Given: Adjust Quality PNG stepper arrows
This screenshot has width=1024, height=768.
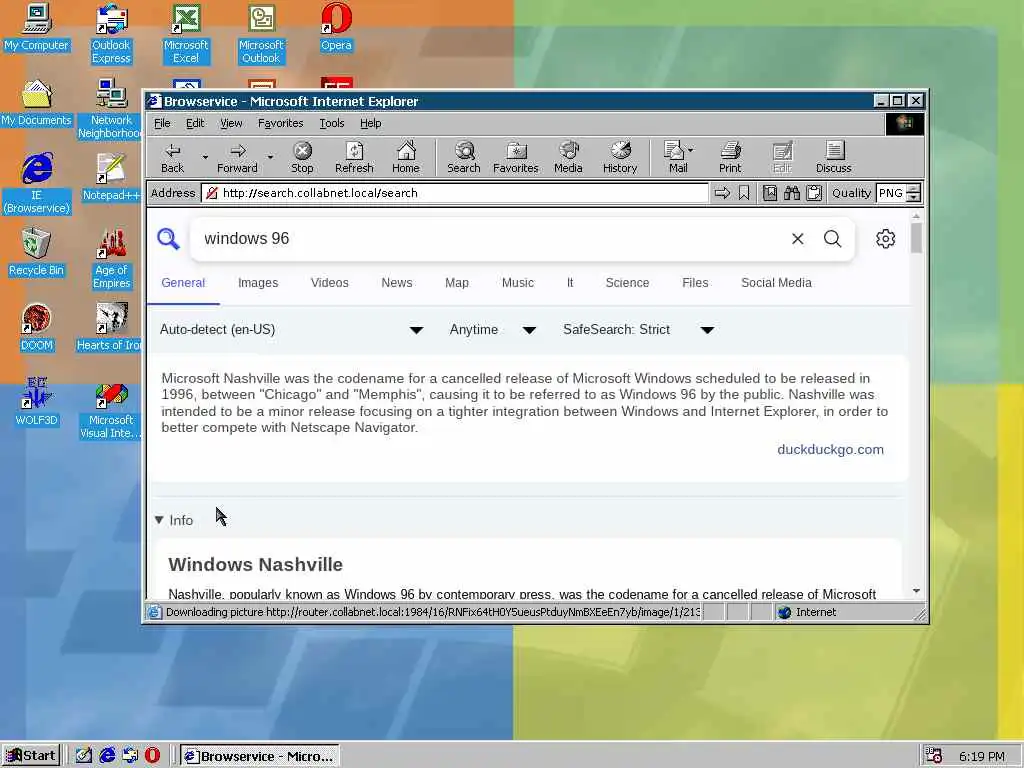Looking at the screenshot, I should (x=914, y=193).
